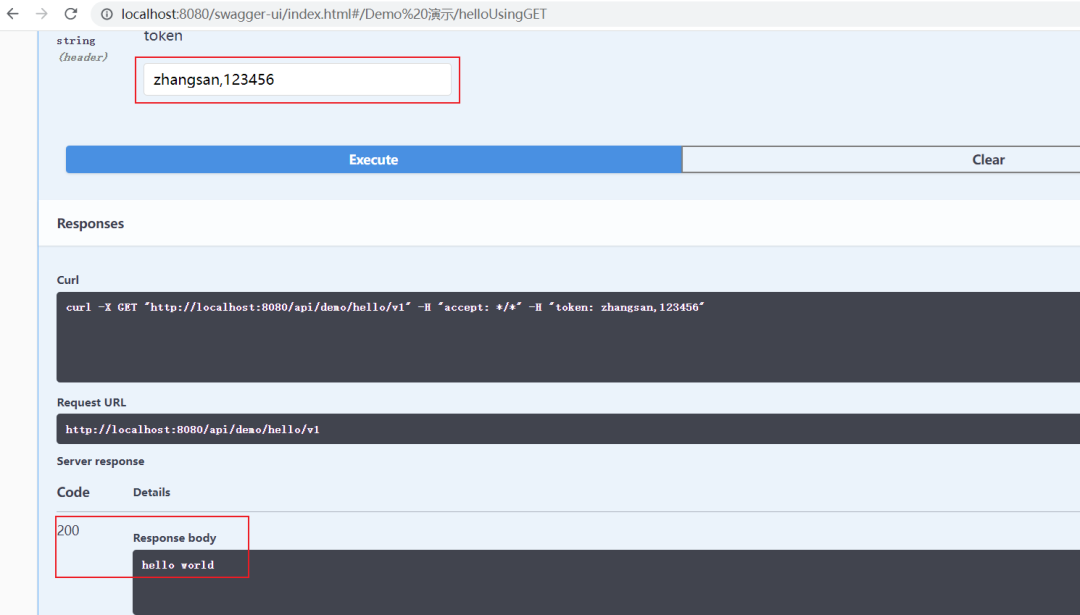
Task: Select the hello world response text
Action: [x=178, y=565]
